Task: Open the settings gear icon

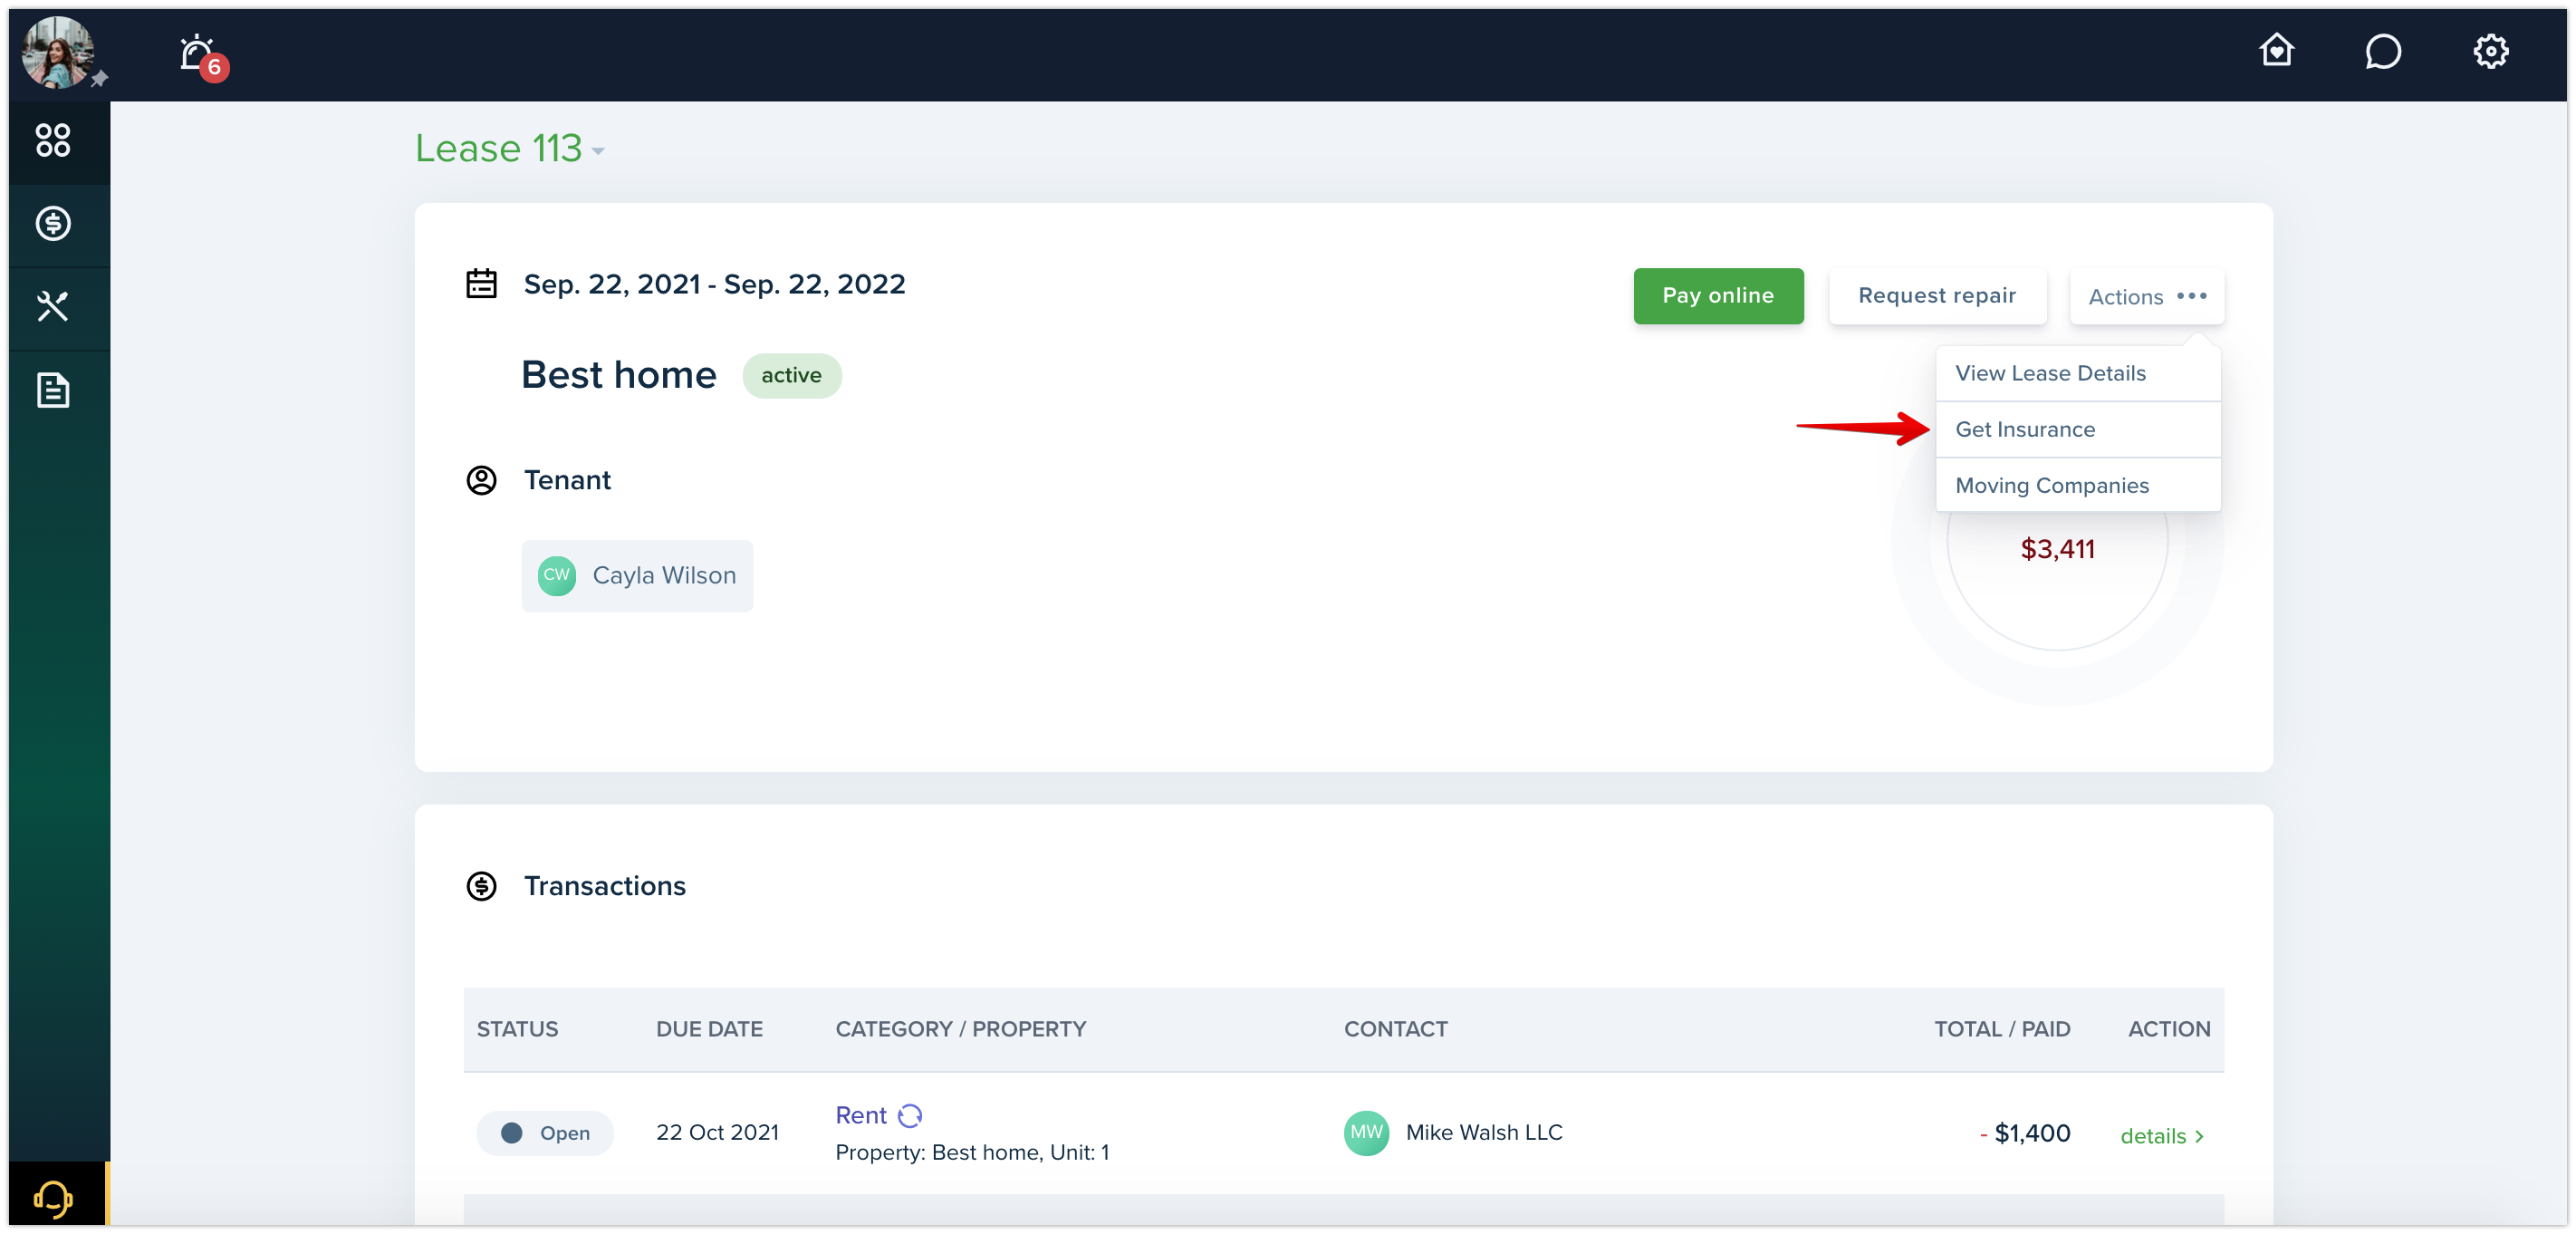Action: coord(2490,51)
